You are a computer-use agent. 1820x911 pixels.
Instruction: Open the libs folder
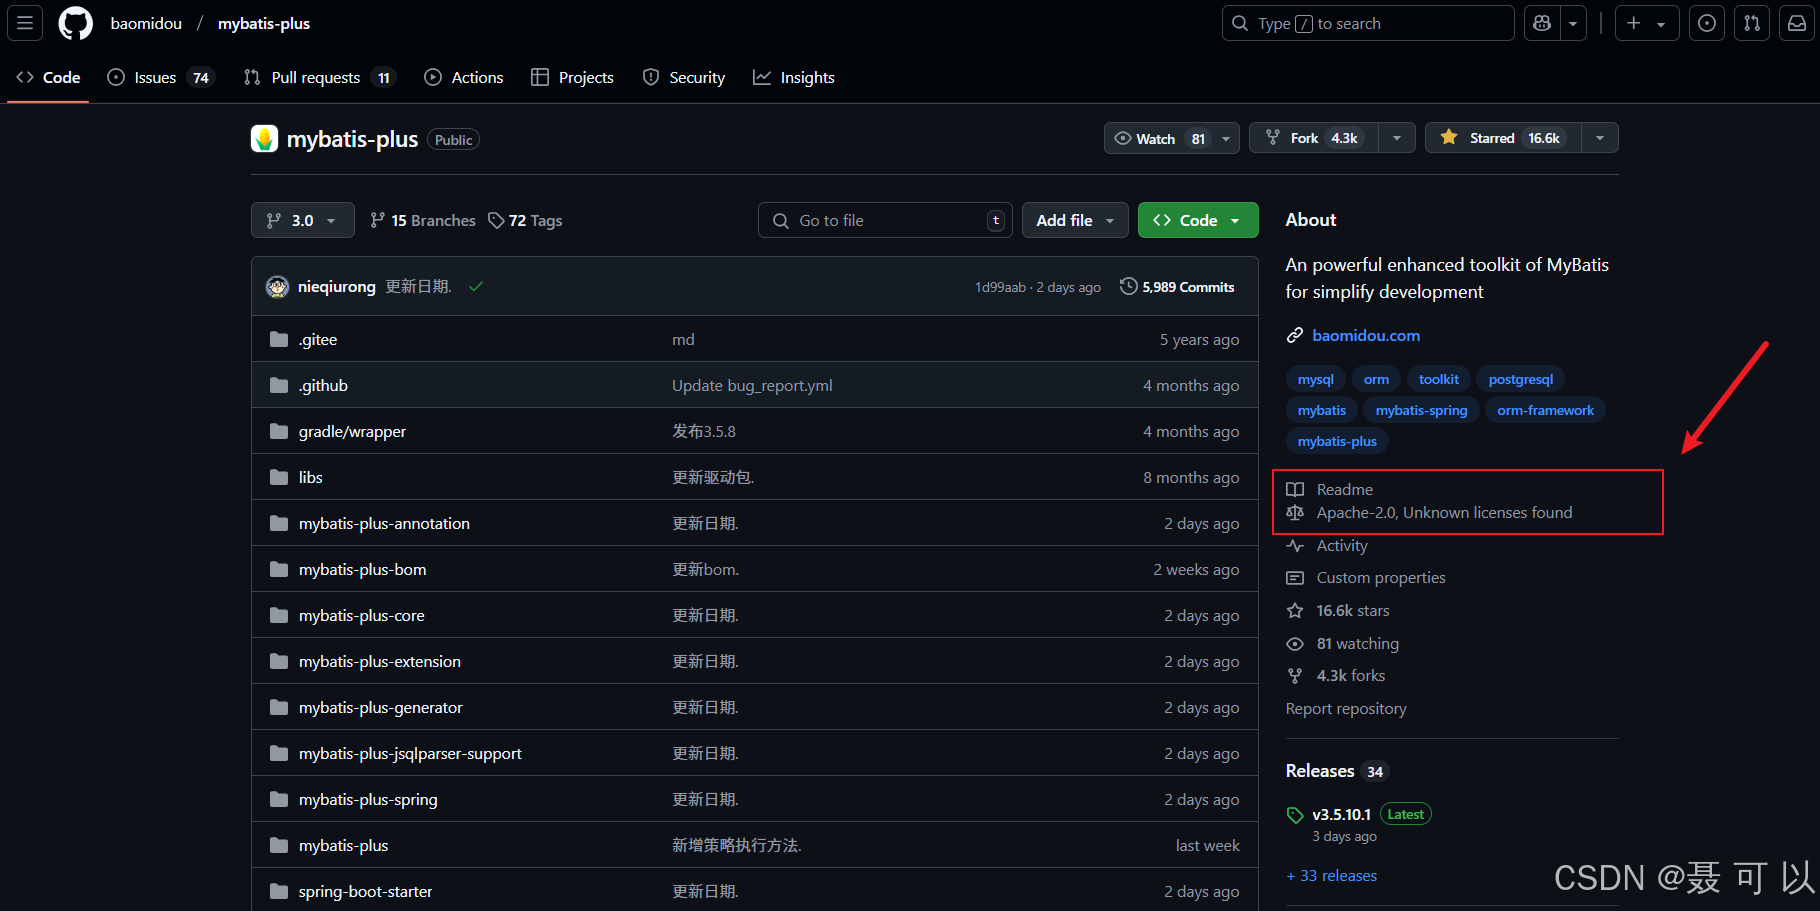click(x=310, y=477)
